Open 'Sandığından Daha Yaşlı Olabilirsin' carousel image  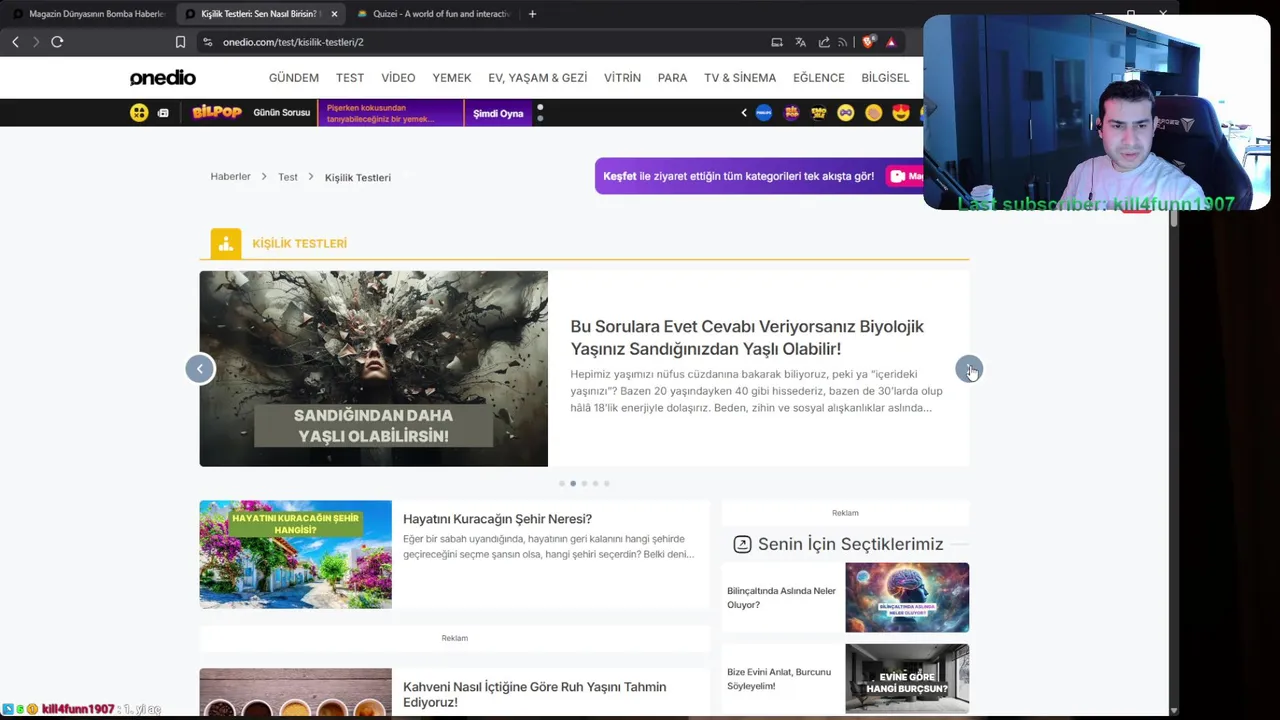tap(373, 368)
